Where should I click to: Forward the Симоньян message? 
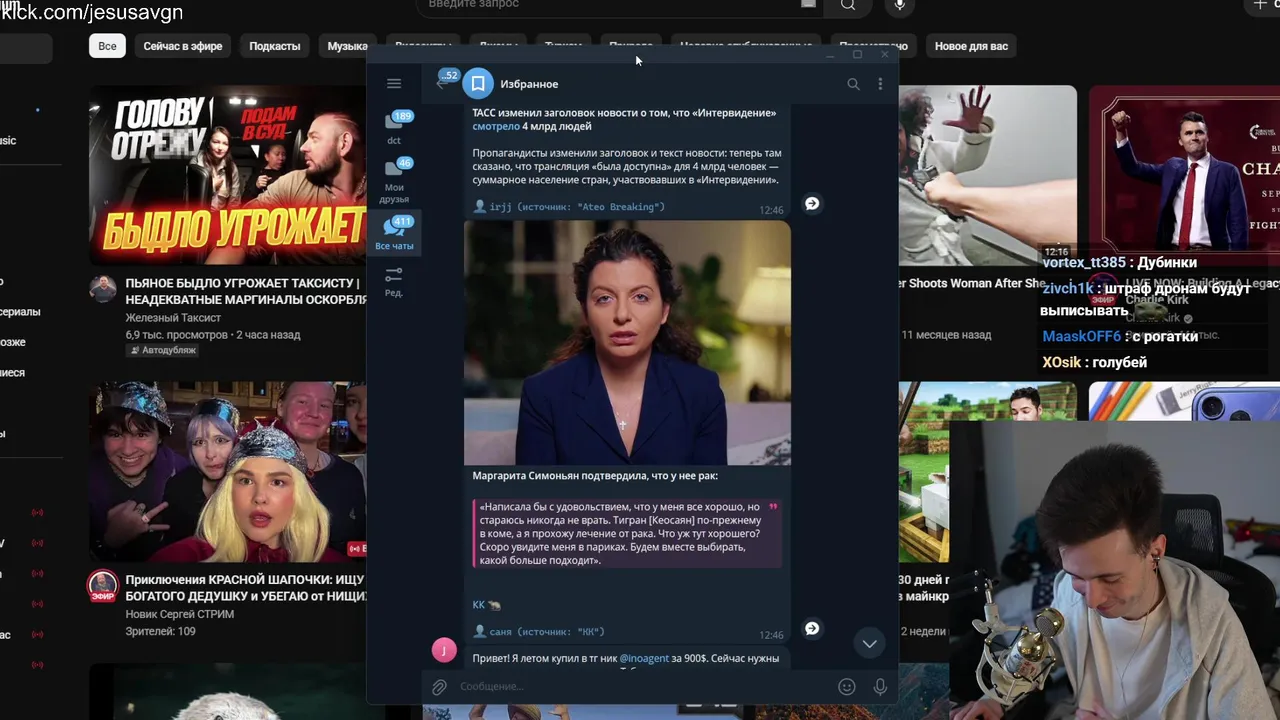812,628
